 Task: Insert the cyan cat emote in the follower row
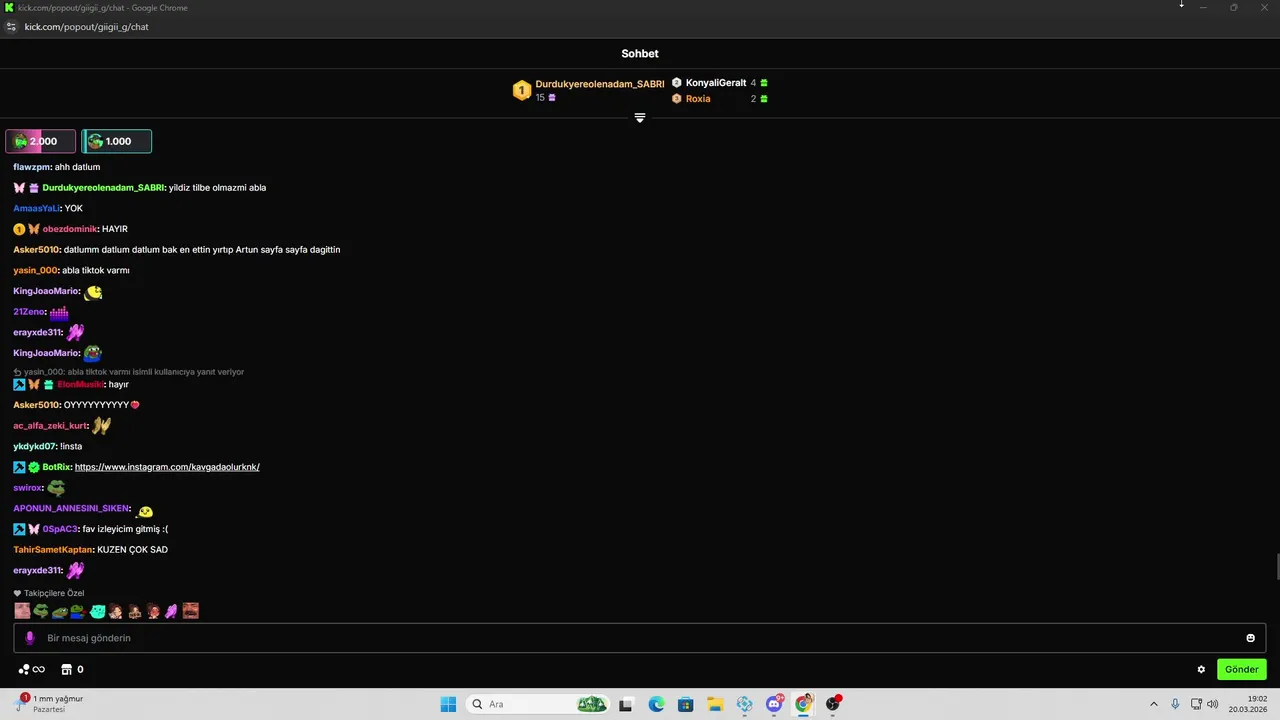(98, 611)
